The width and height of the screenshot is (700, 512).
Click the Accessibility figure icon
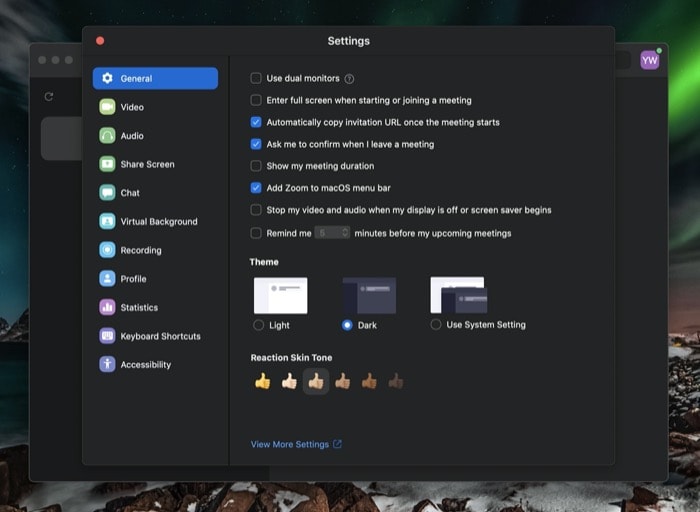click(x=107, y=364)
